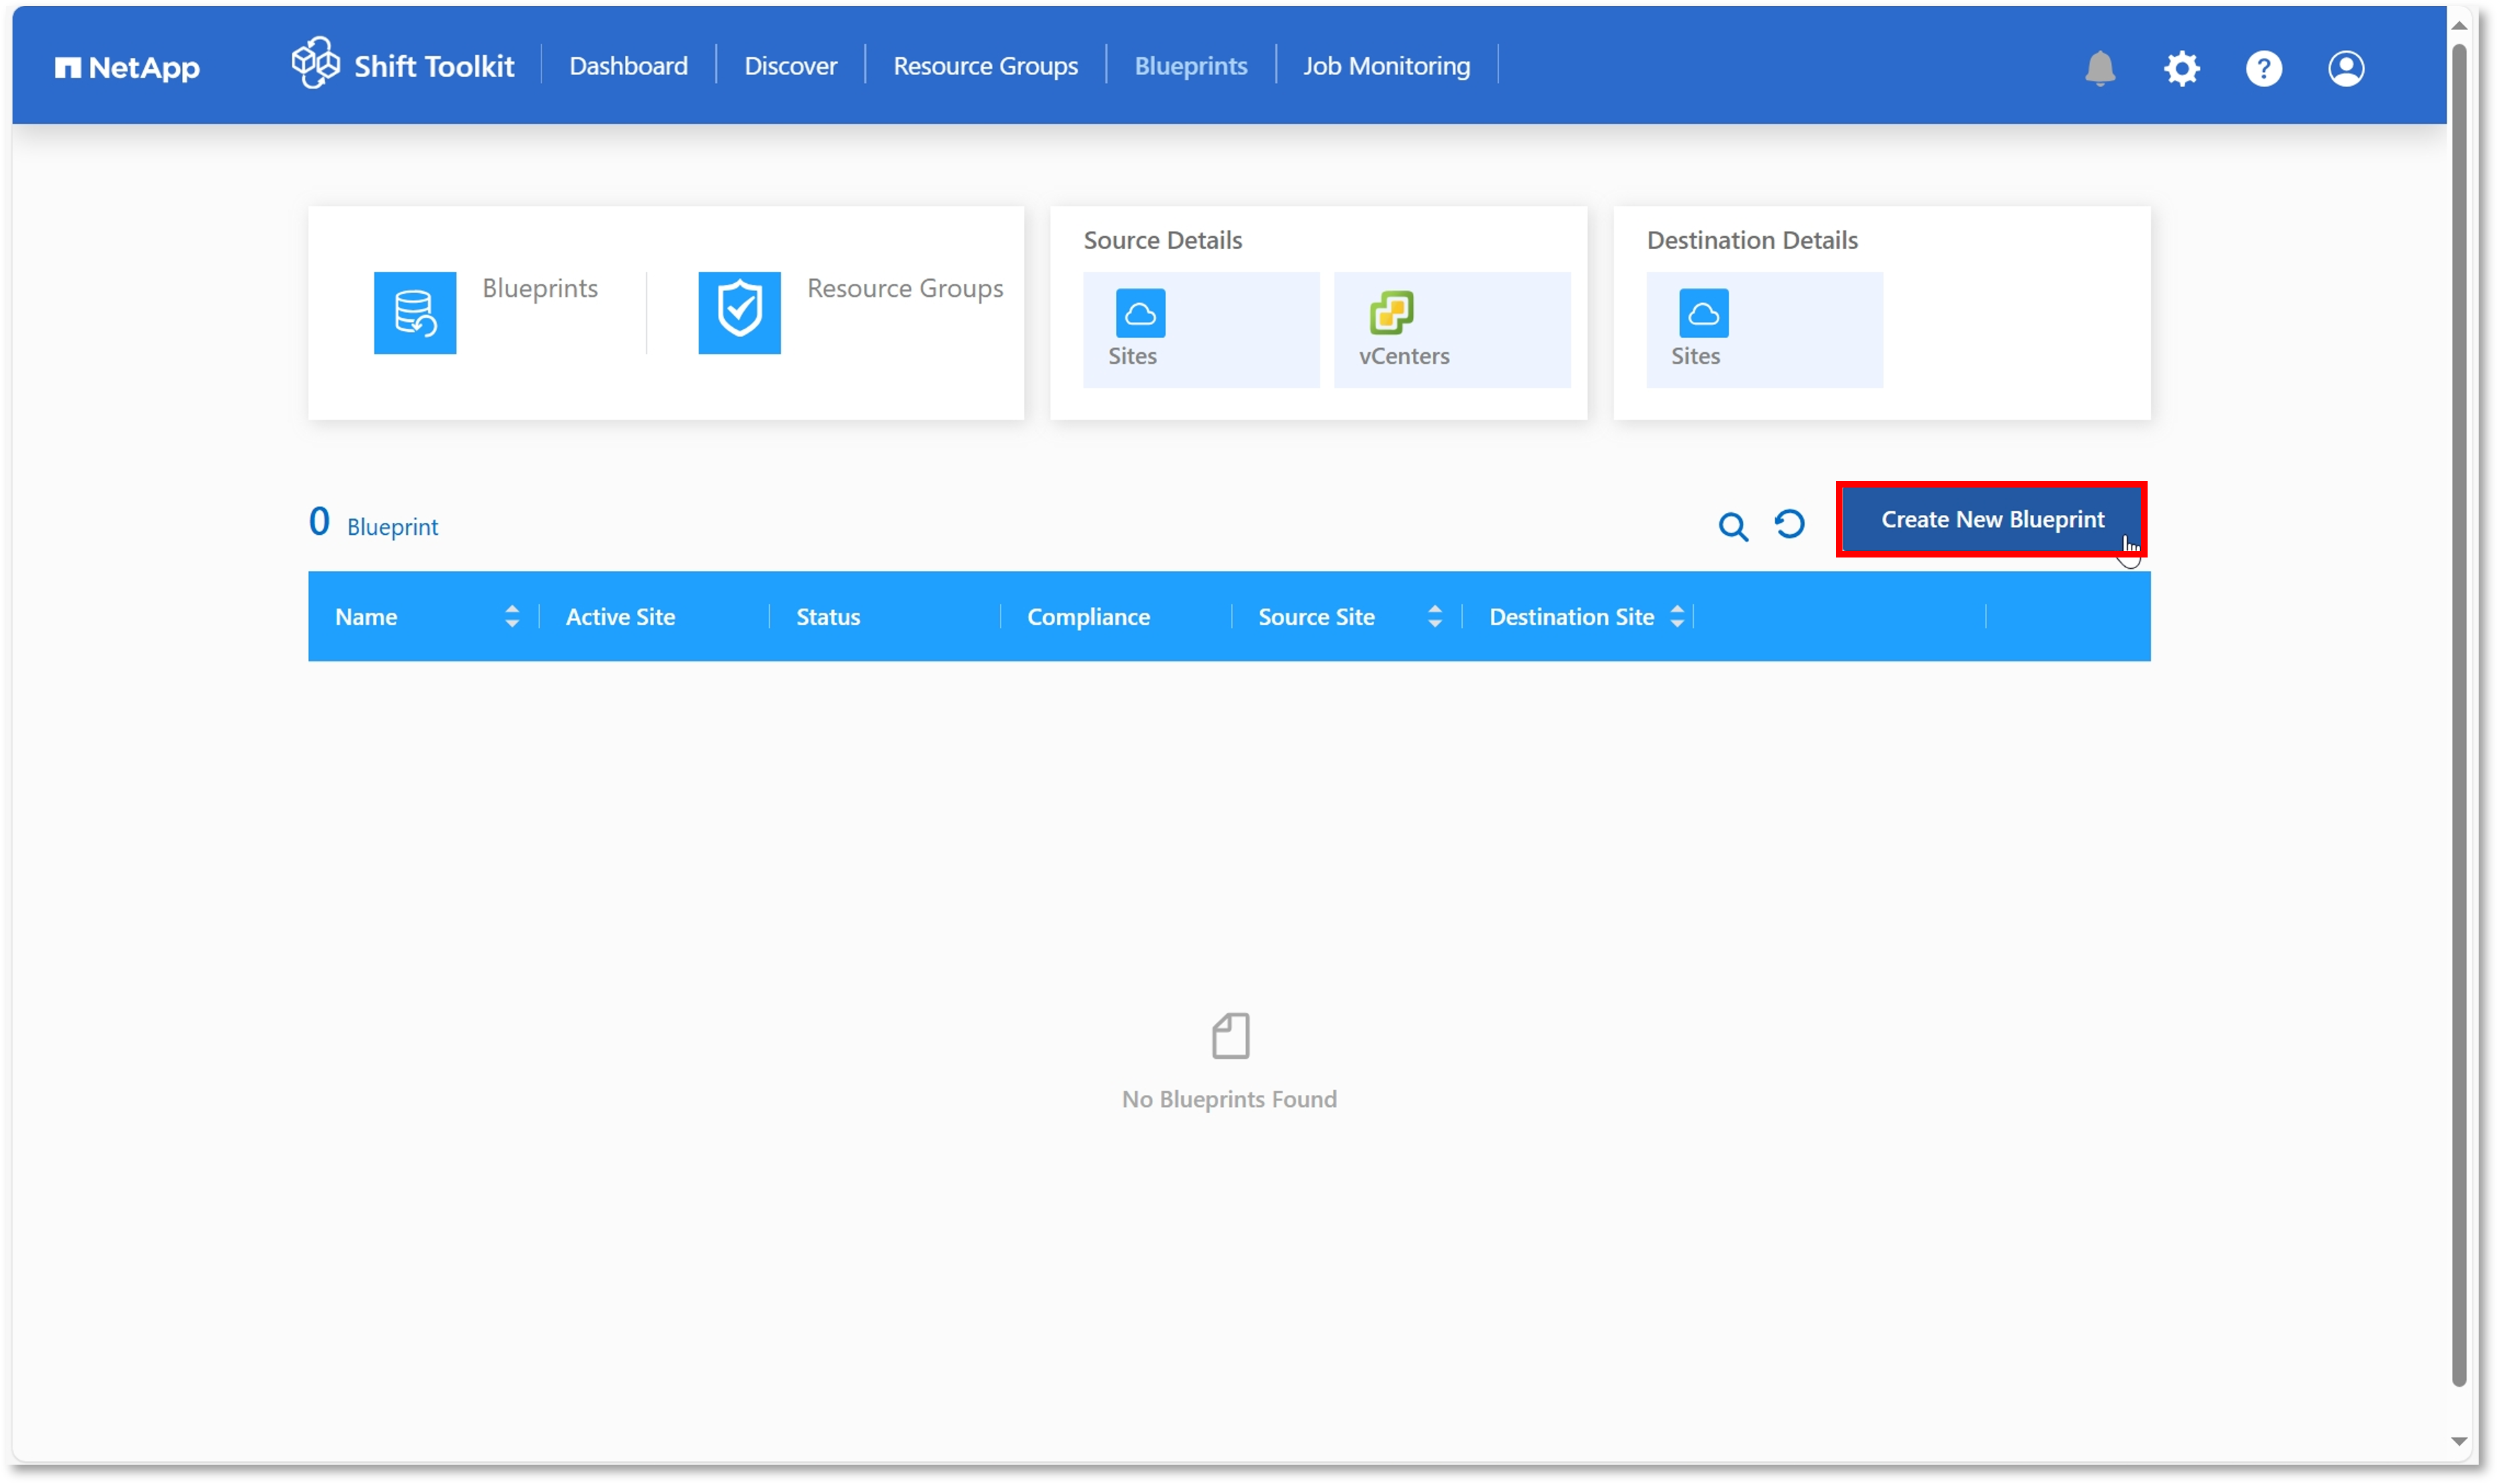Image resolution: width=2498 pixels, height=1484 pixels.
Task: Open the Job Monitoring tab
Action: click(x=1386, y=66)
